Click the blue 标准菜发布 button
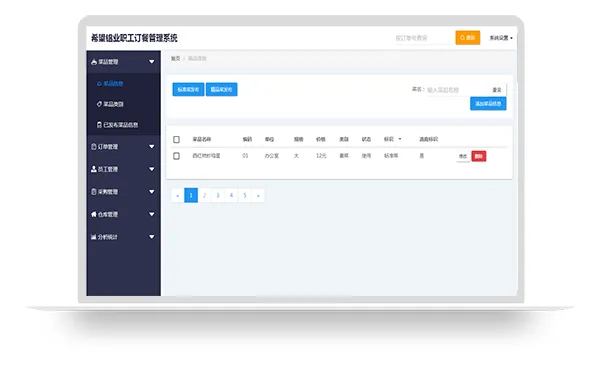 188,90
